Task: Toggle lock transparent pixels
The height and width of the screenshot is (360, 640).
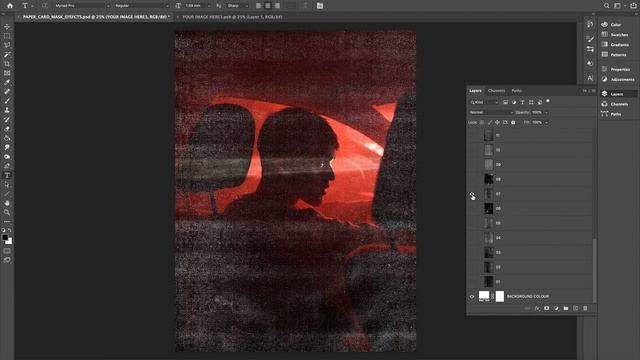Action: (482, 122)
